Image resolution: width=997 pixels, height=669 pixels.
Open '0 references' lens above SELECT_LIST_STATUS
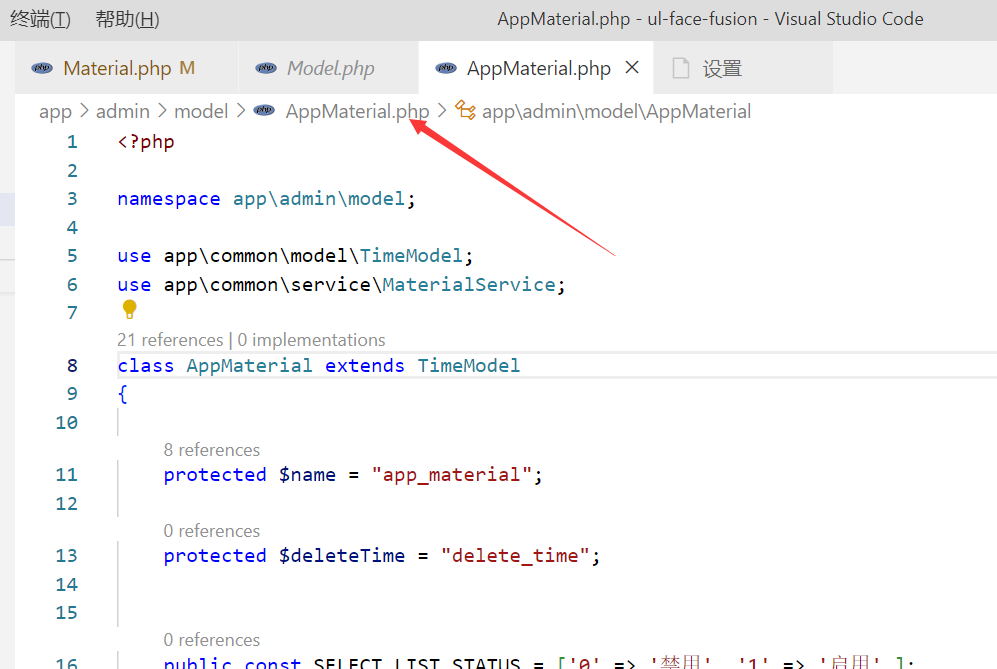212,640
